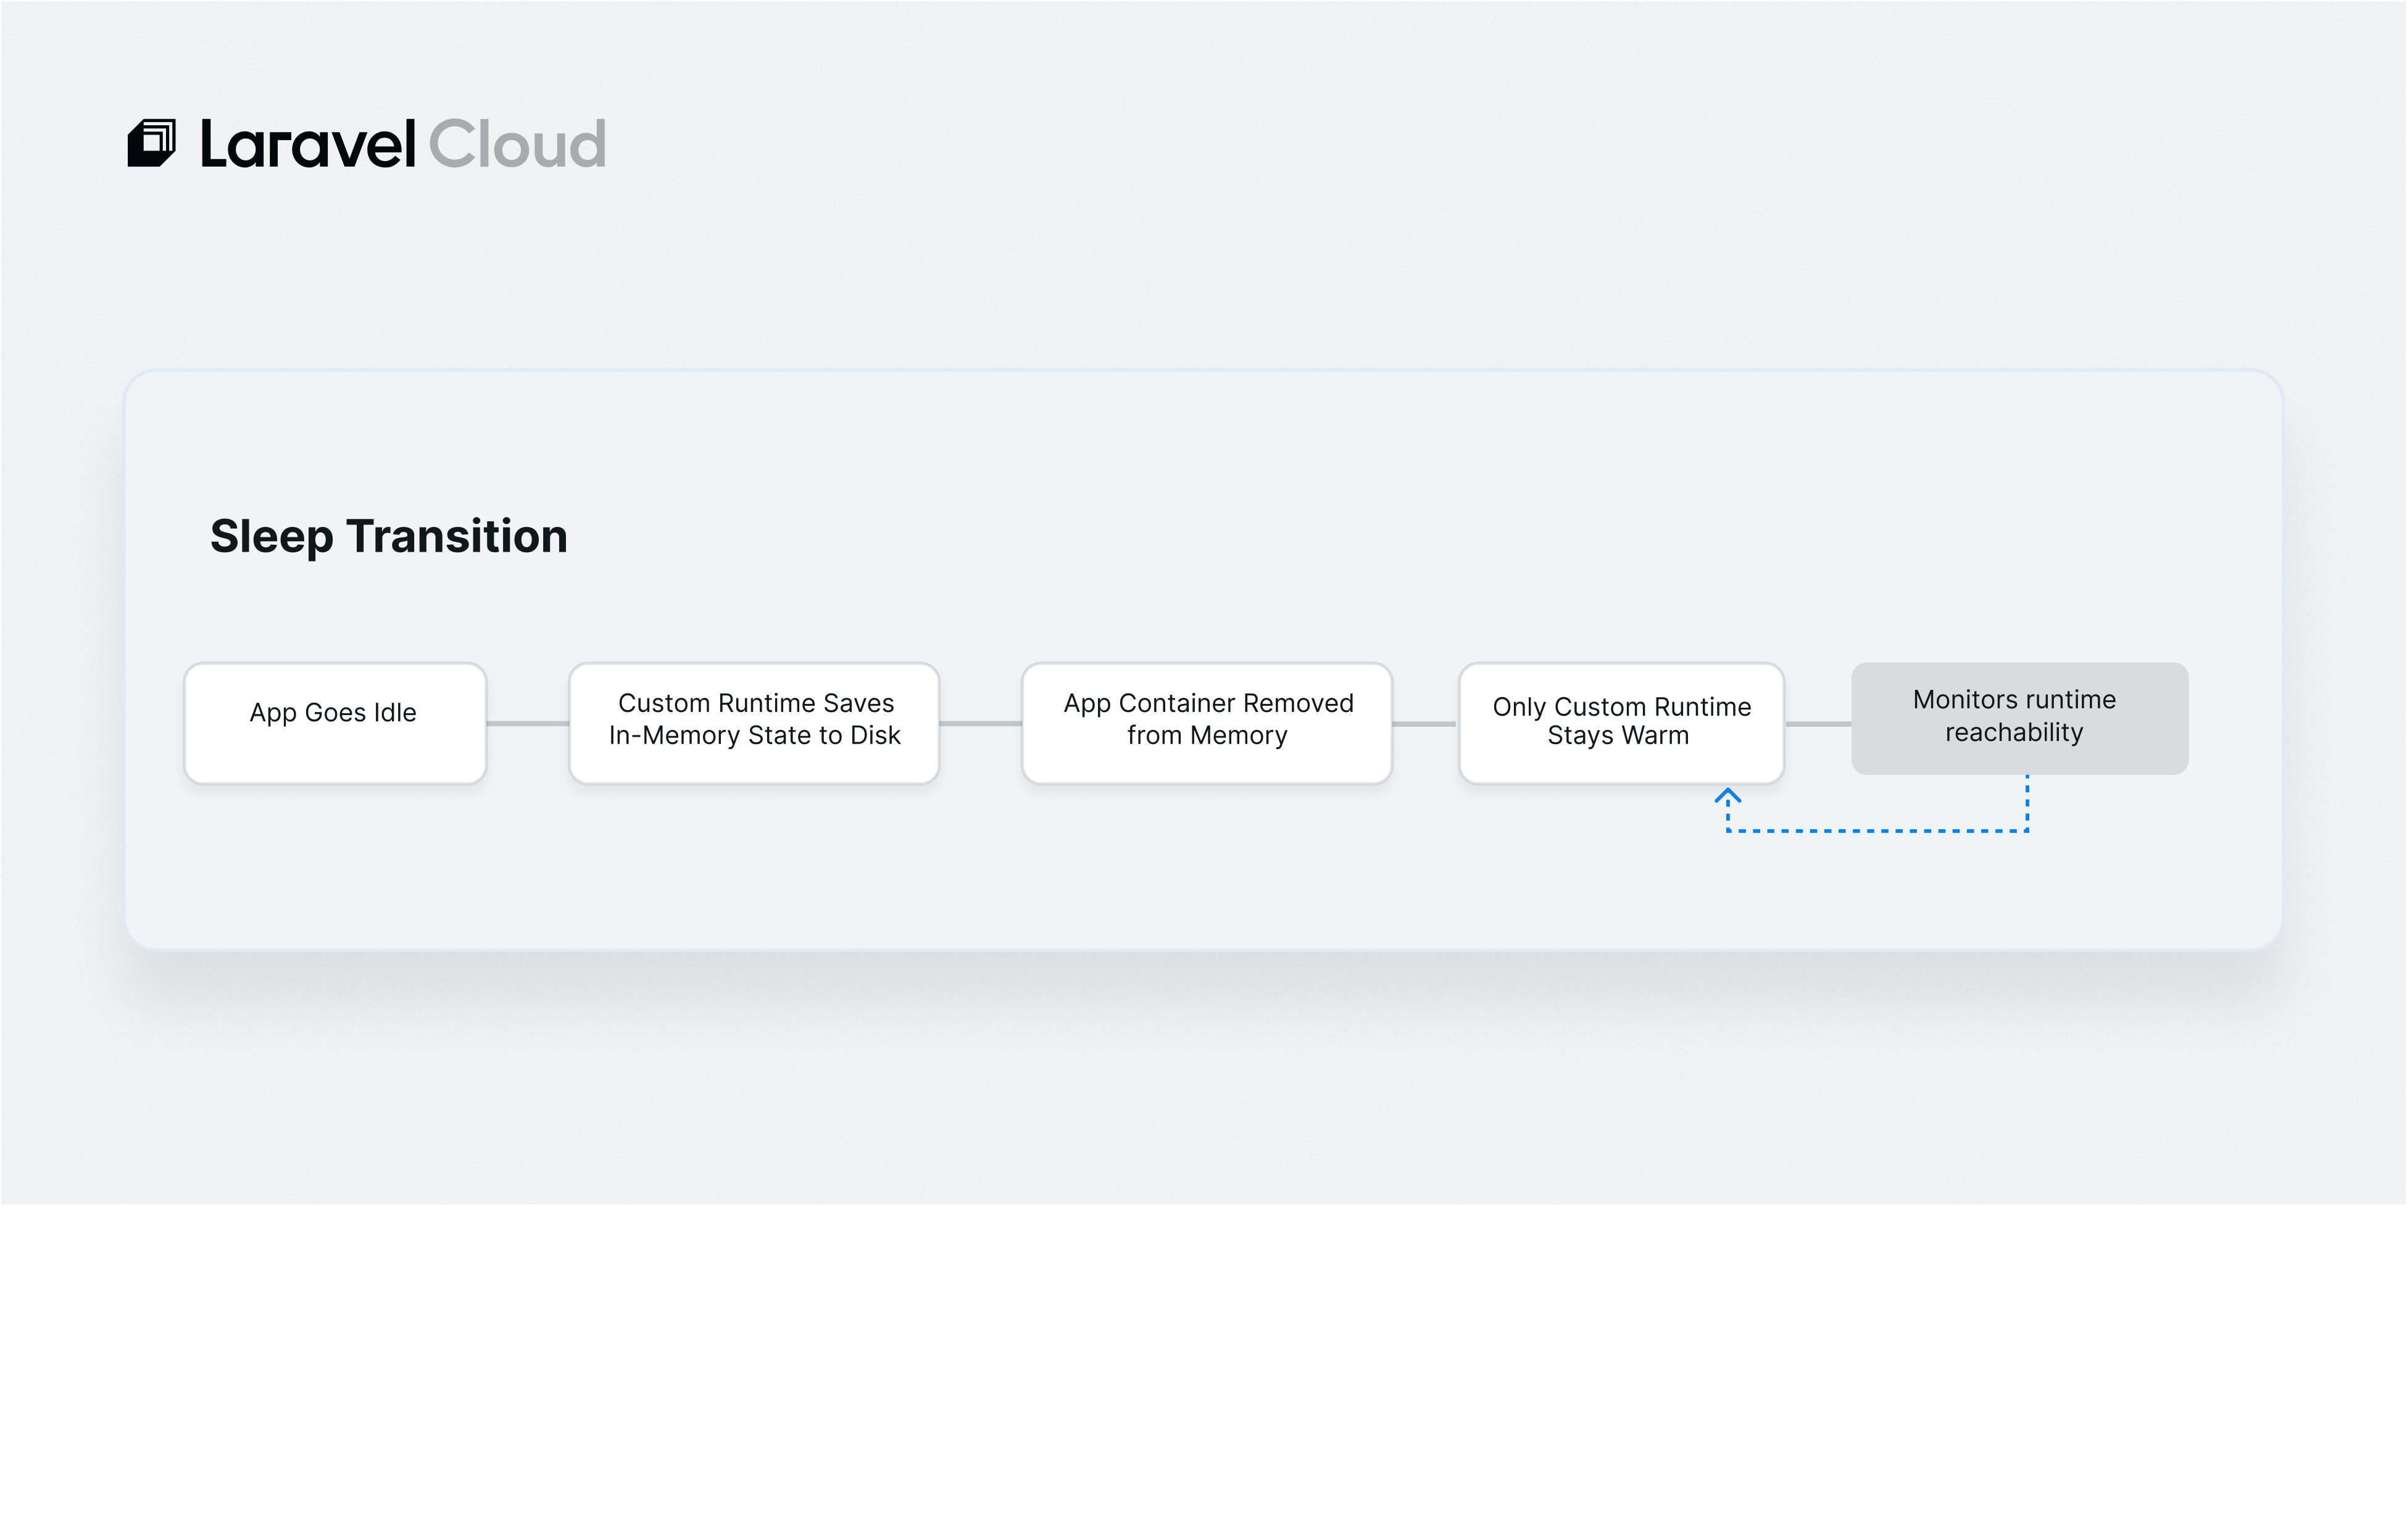The image size is (2407, 1540).
Task: Click the Laravel wordmark text
Action: [308, 143]
